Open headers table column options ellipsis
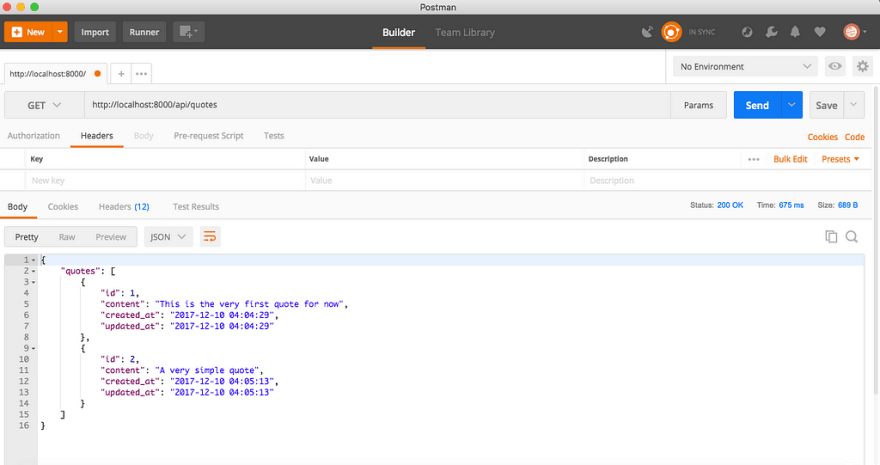The image size is (880, 465). tap(754, 159)
